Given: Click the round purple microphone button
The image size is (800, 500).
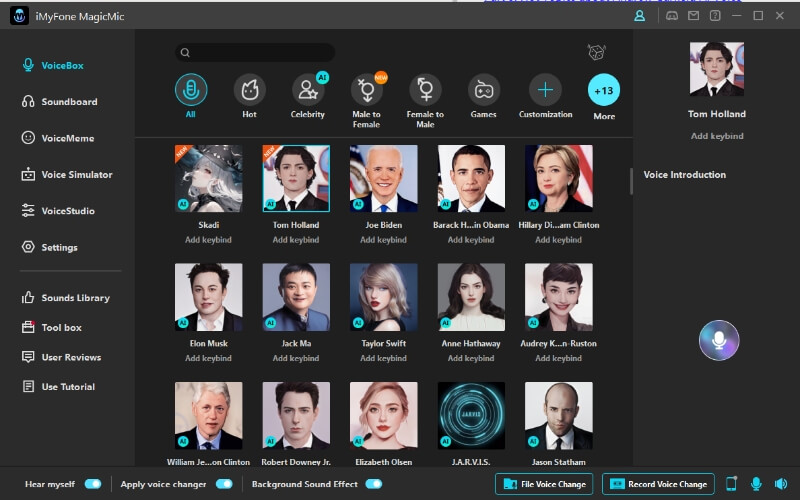Looking at the screenshot, I should point(719,340).
